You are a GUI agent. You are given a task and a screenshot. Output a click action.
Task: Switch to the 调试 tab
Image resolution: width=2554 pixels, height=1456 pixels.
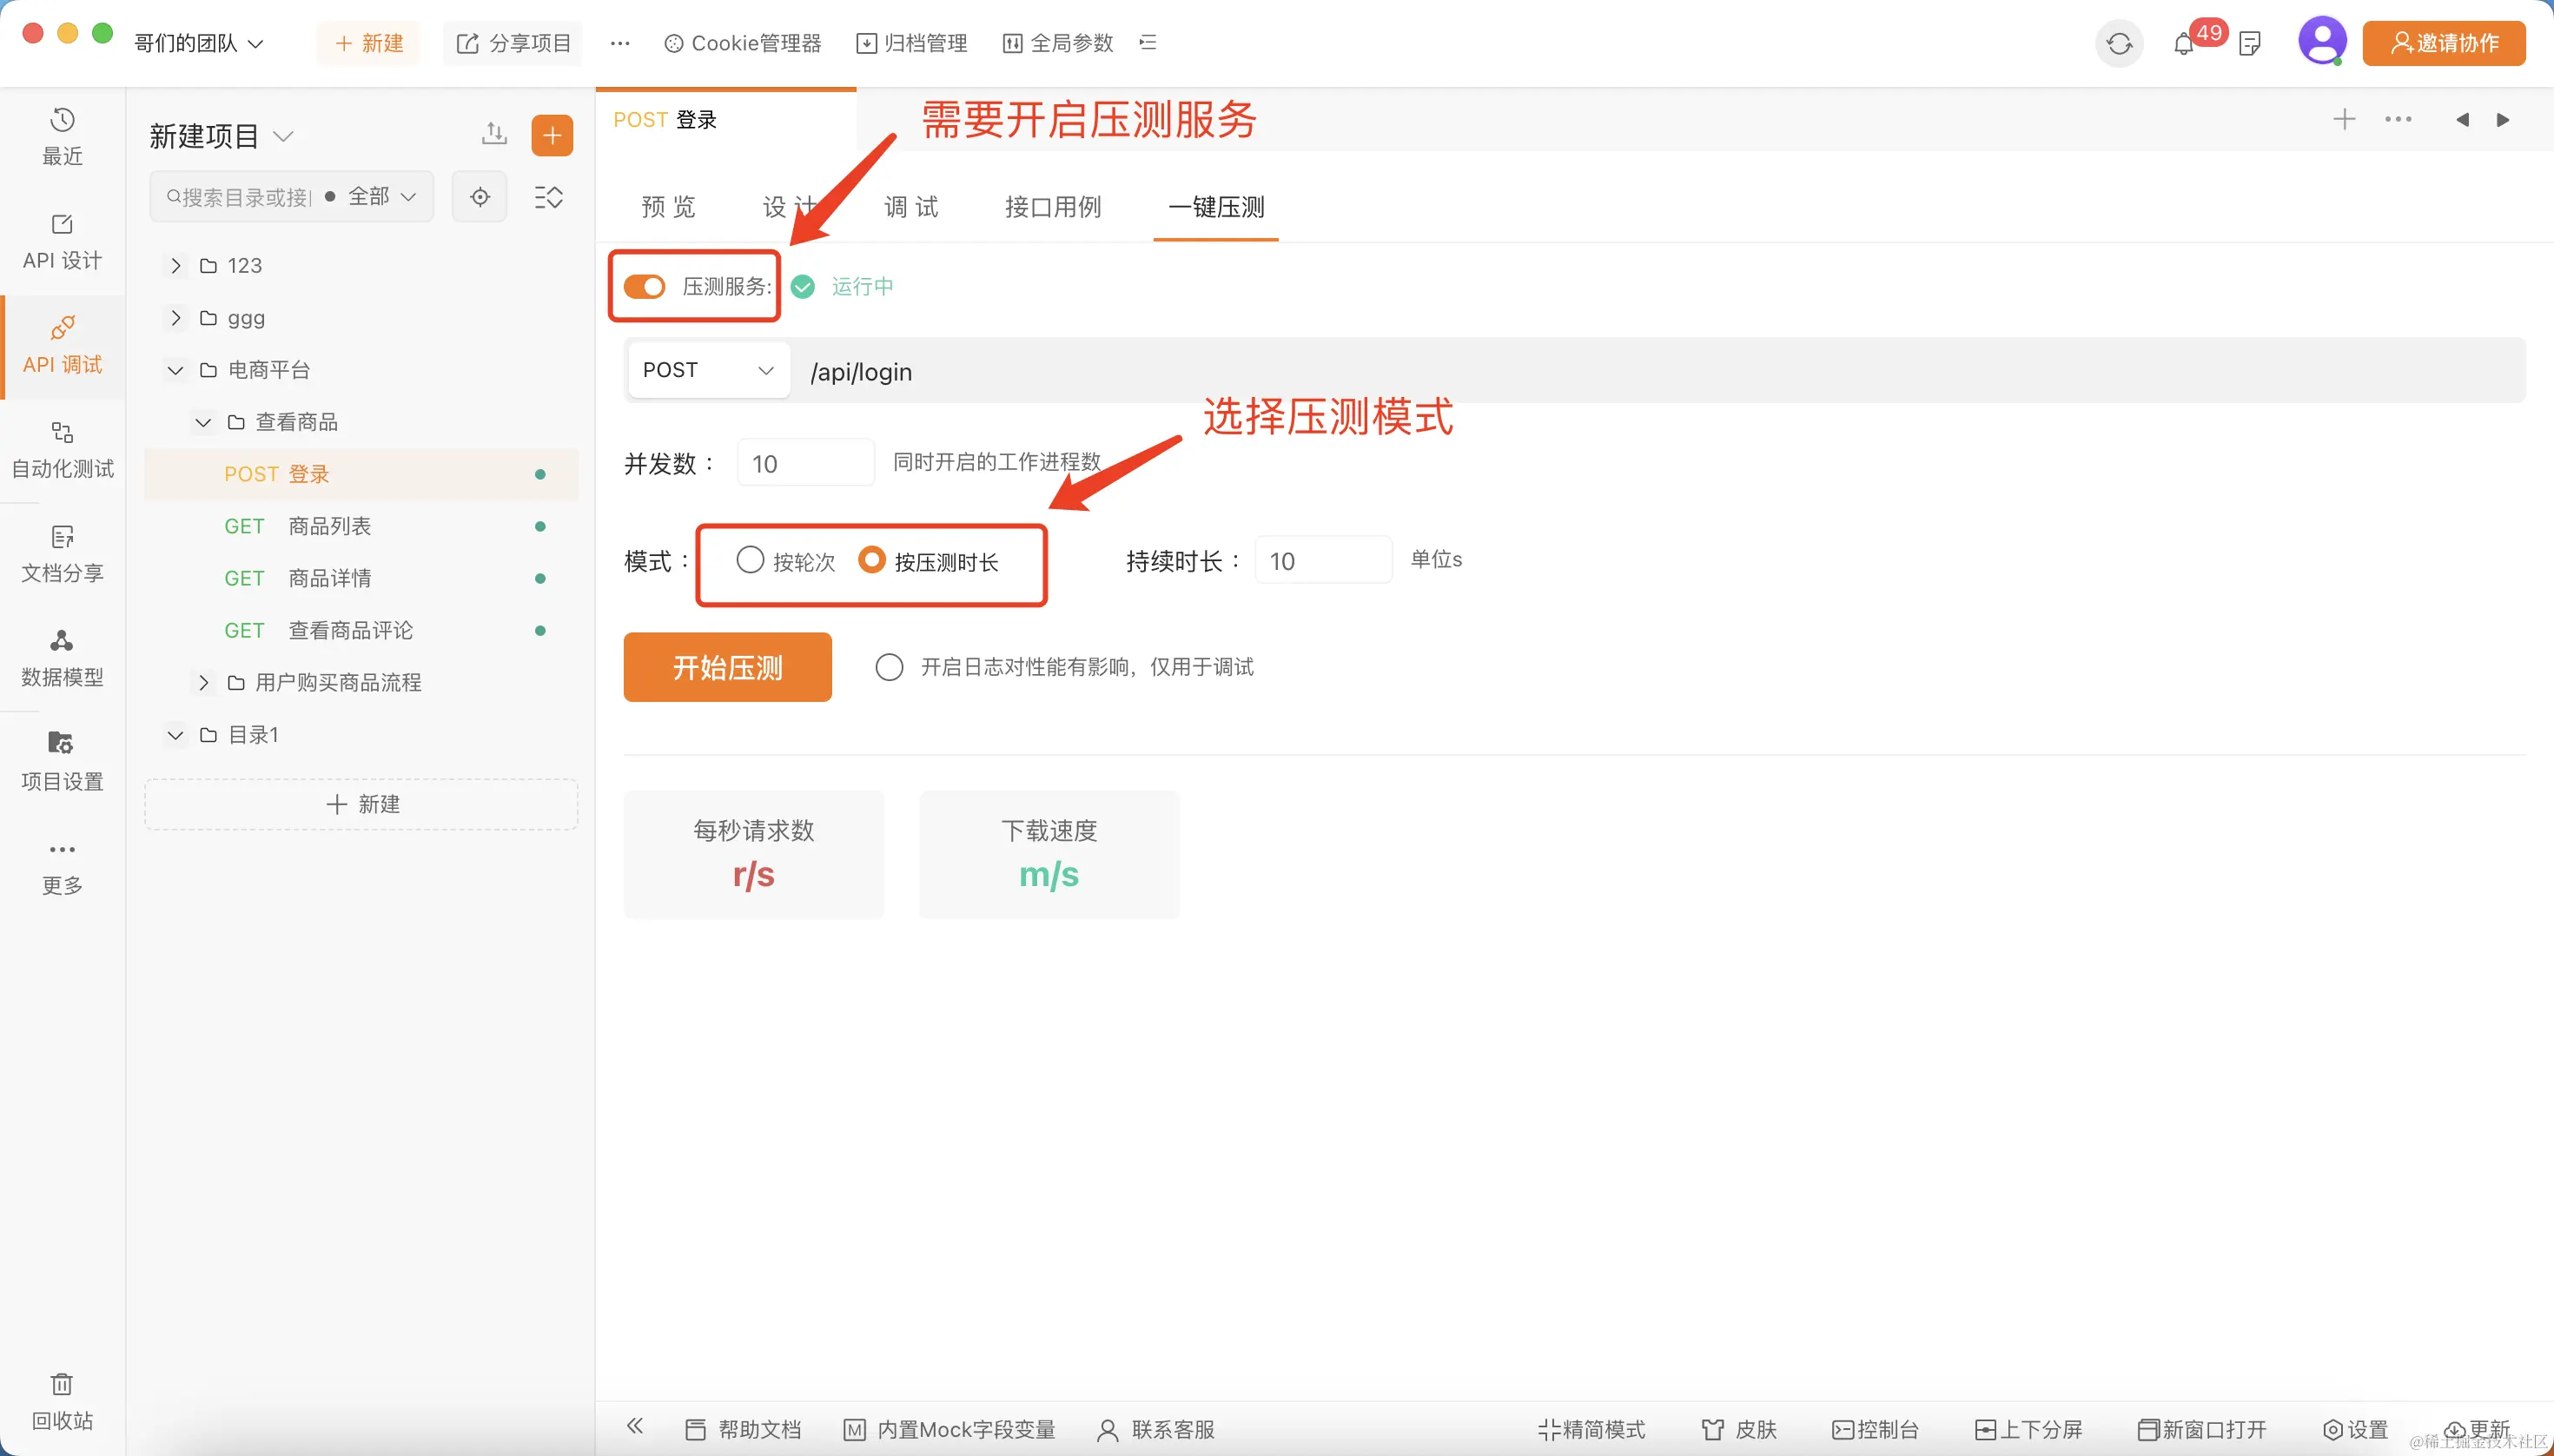[911, 207]
